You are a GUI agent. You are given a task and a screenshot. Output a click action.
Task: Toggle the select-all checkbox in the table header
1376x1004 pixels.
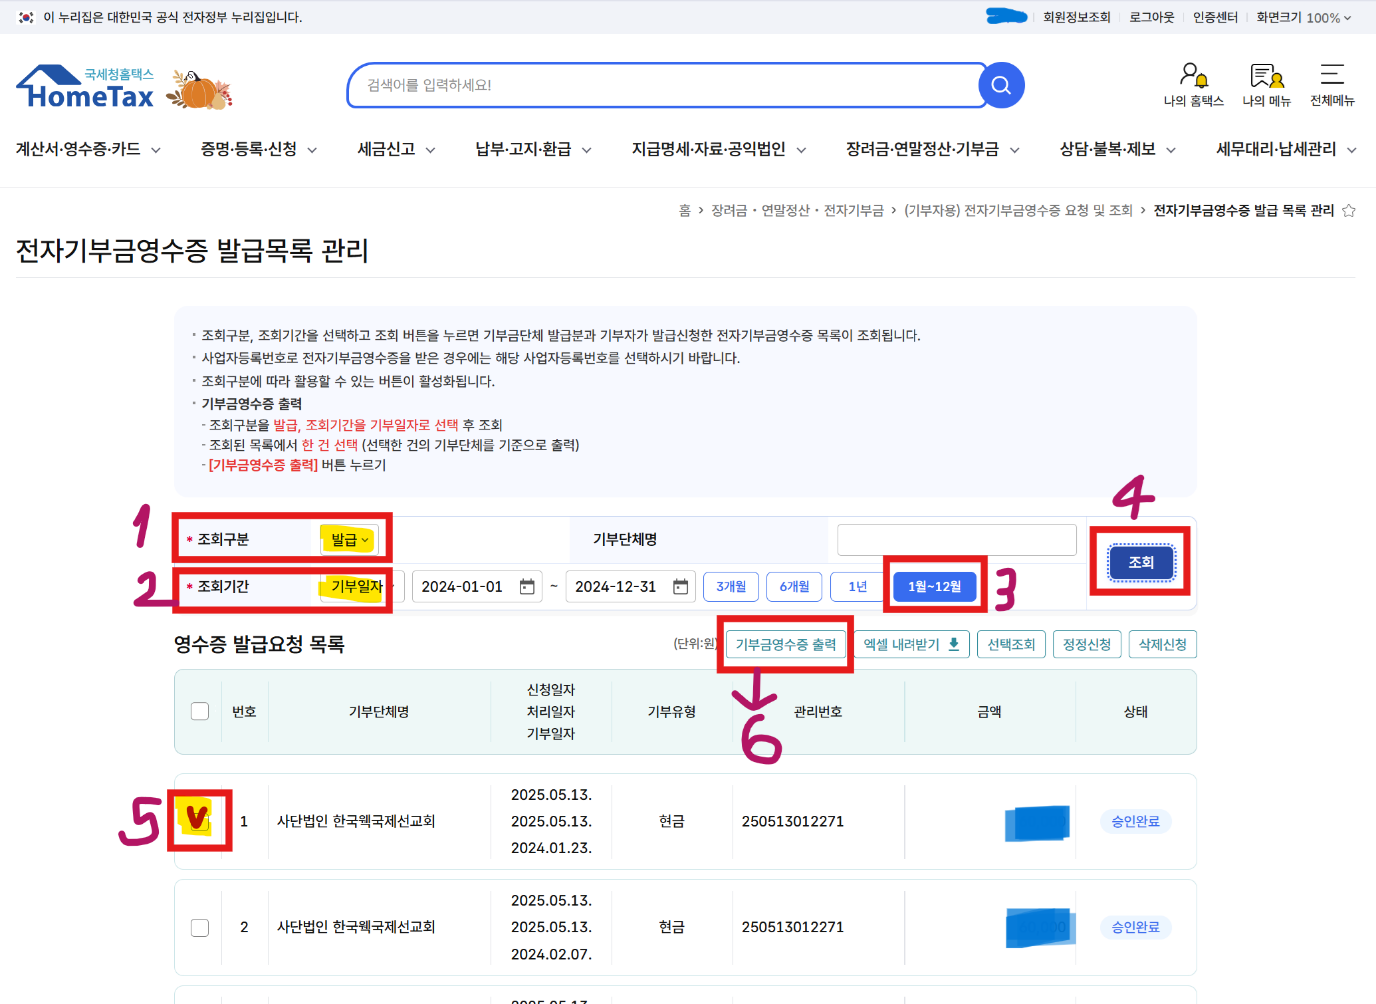point(199,711)
